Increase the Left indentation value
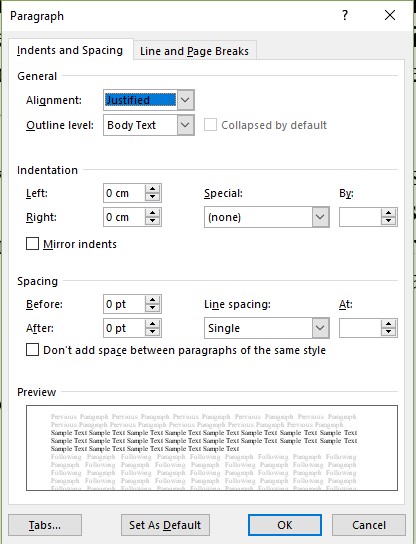 tap(152, 189)
